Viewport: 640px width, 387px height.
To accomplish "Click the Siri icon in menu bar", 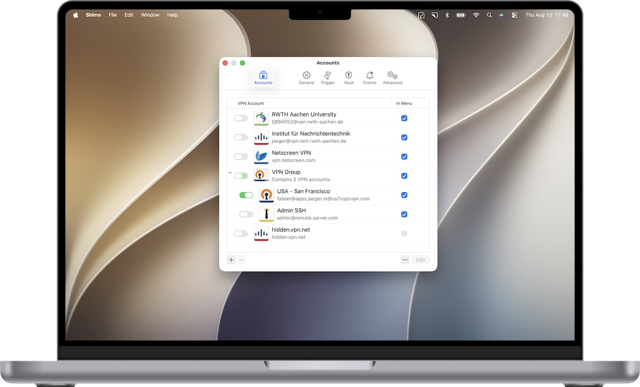I will pos(501,15).
